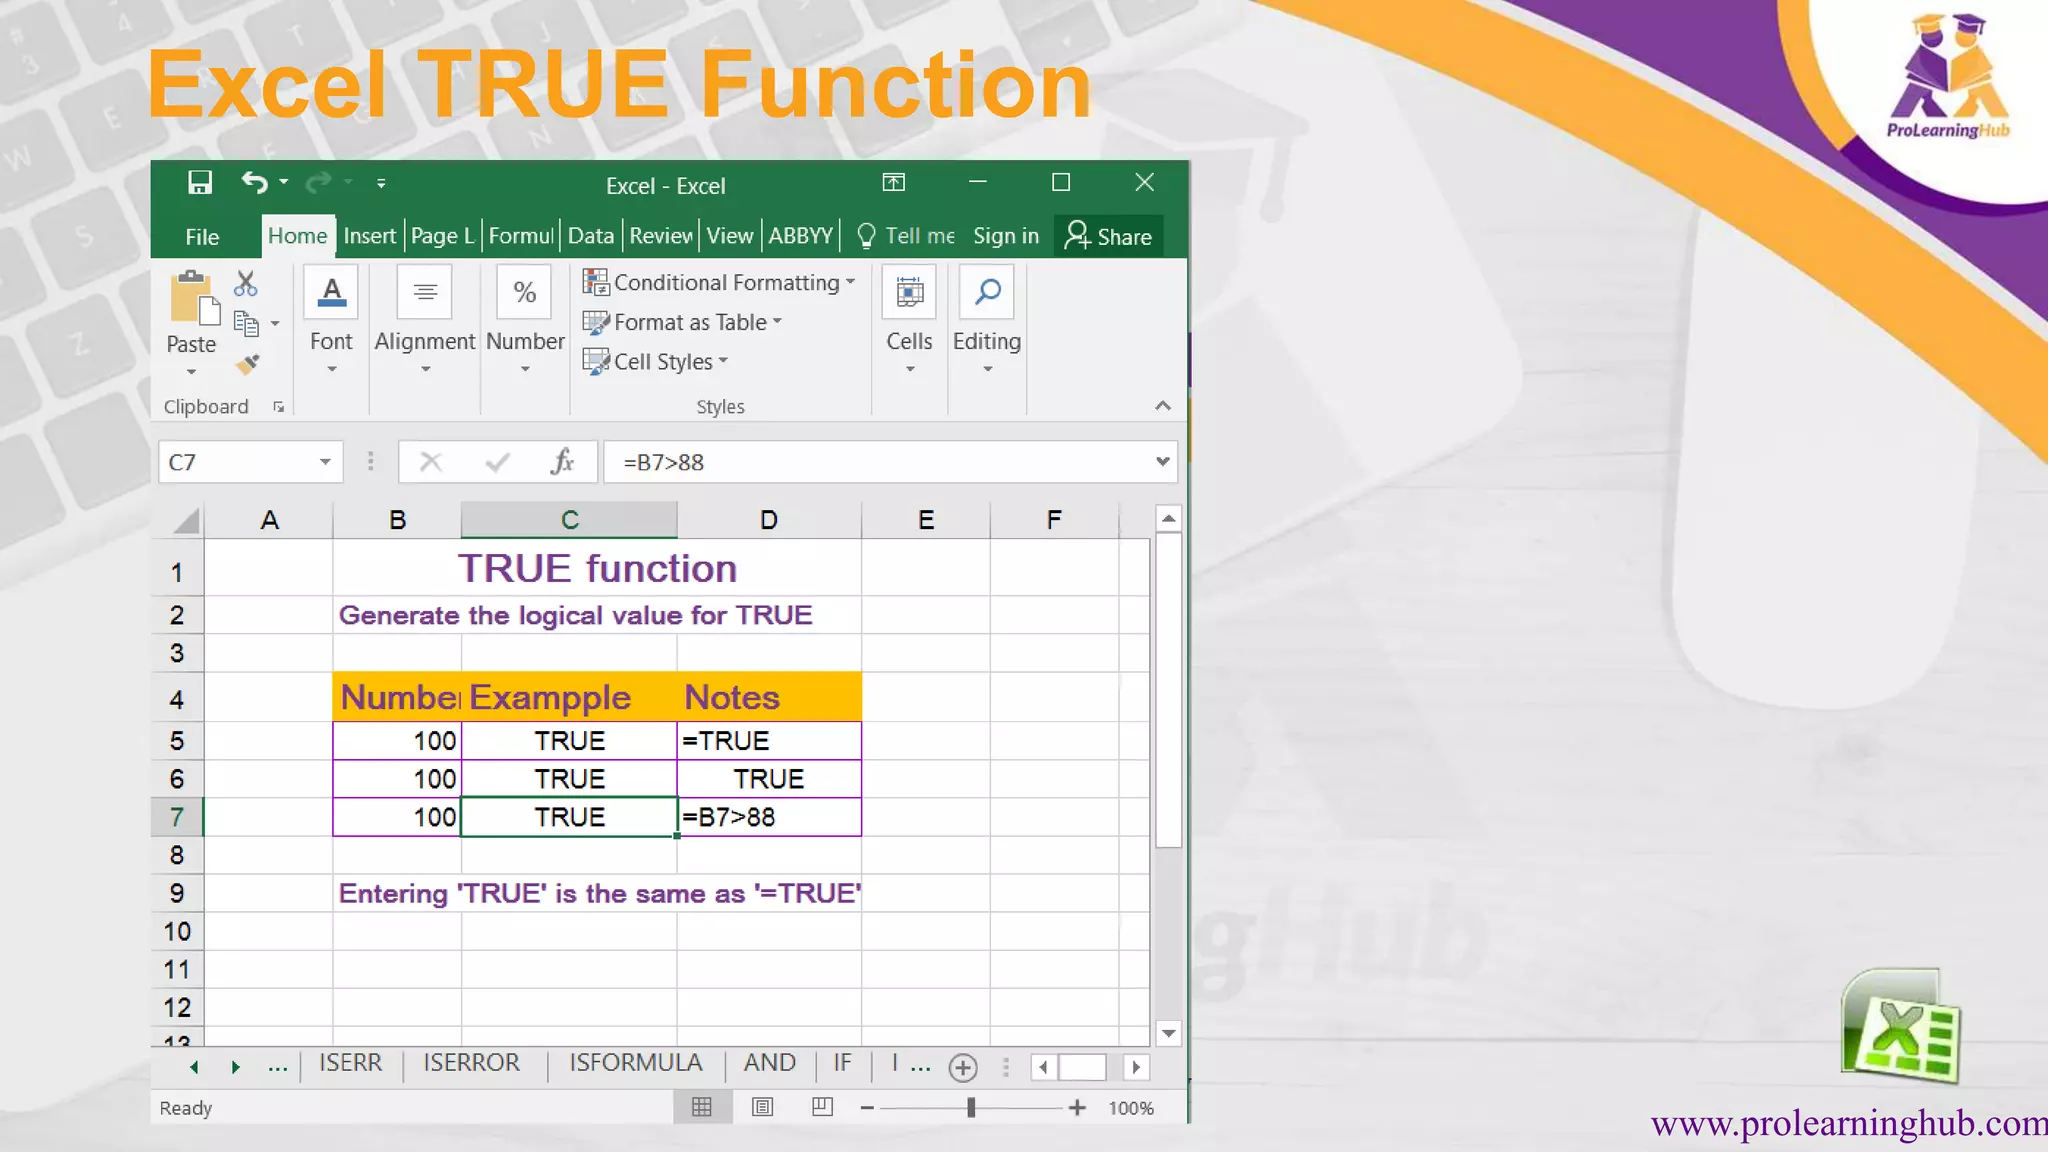This screenshot has height=1152, width=2048.
Task: Switch to Normal view icon
Action: pos(702,1107)
